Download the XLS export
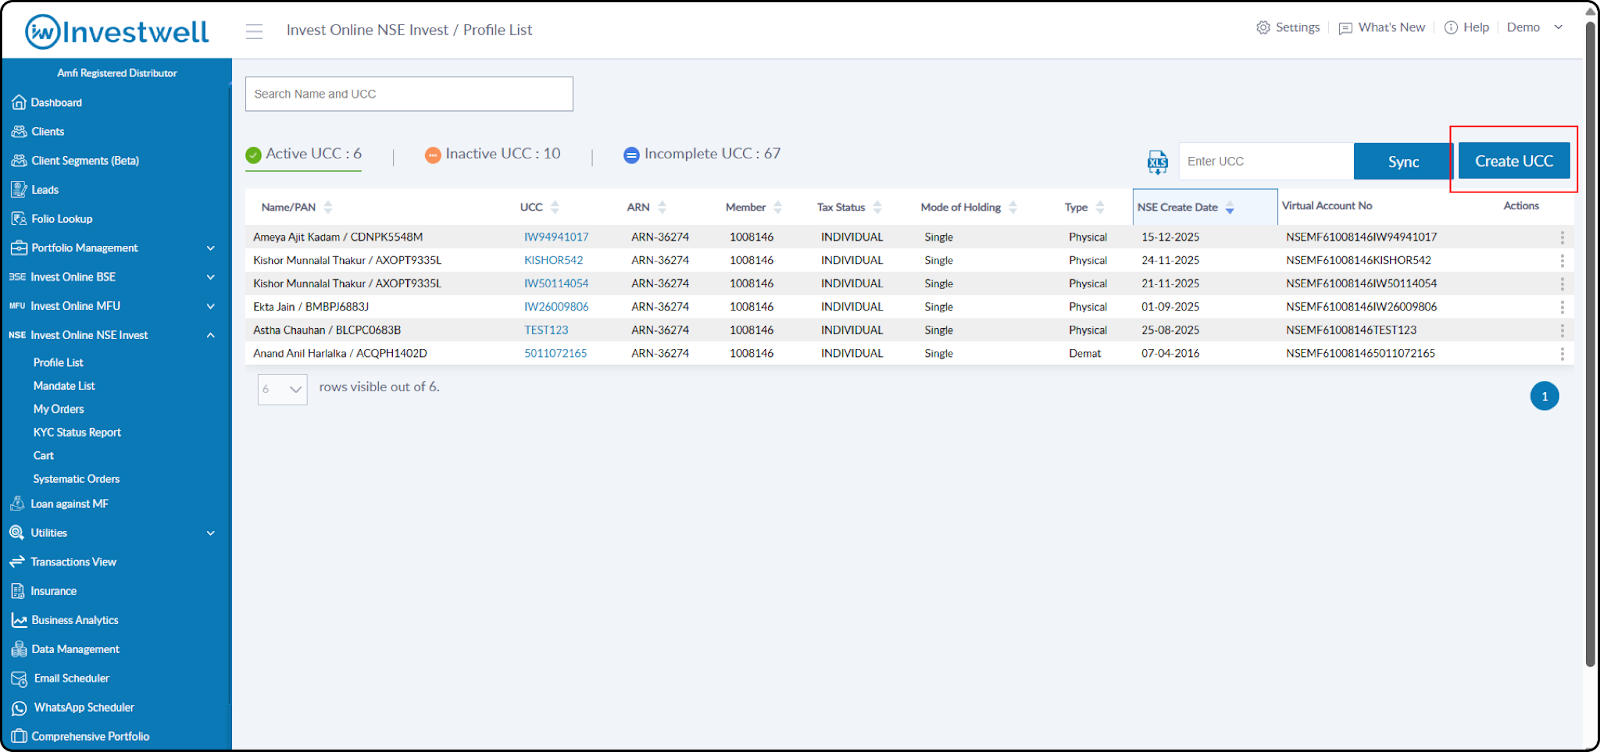 [1157, 162]
